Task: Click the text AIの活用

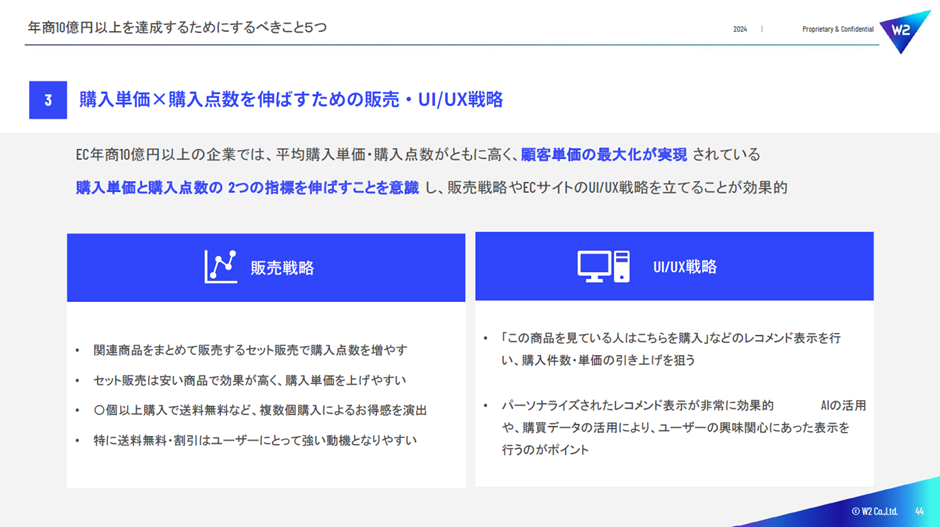Action: pos(843,406)
